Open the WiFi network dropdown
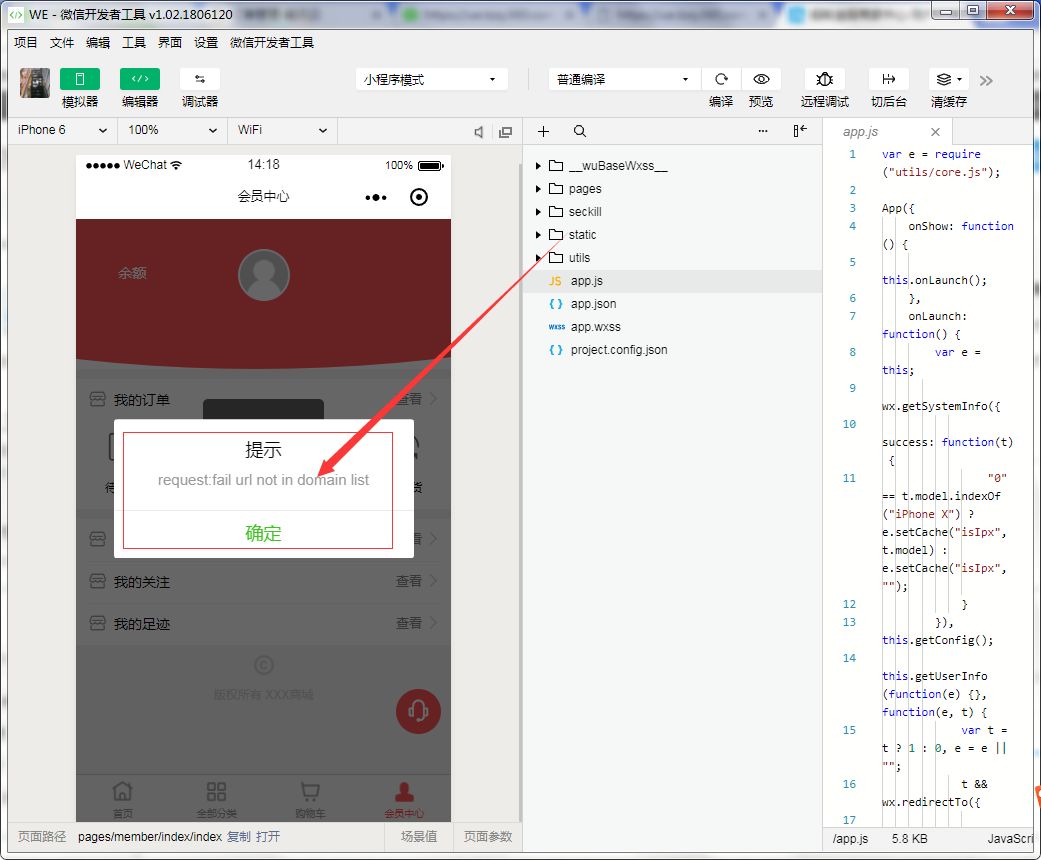This screenshot has height=860, width=1041. [283, 130]
